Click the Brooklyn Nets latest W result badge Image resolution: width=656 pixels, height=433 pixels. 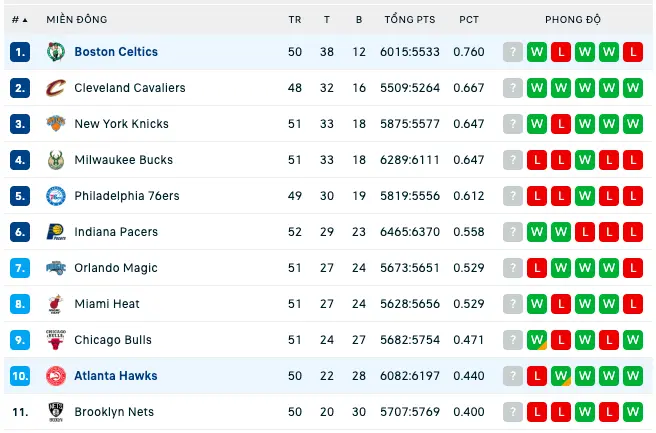click(x=633, y=412)
